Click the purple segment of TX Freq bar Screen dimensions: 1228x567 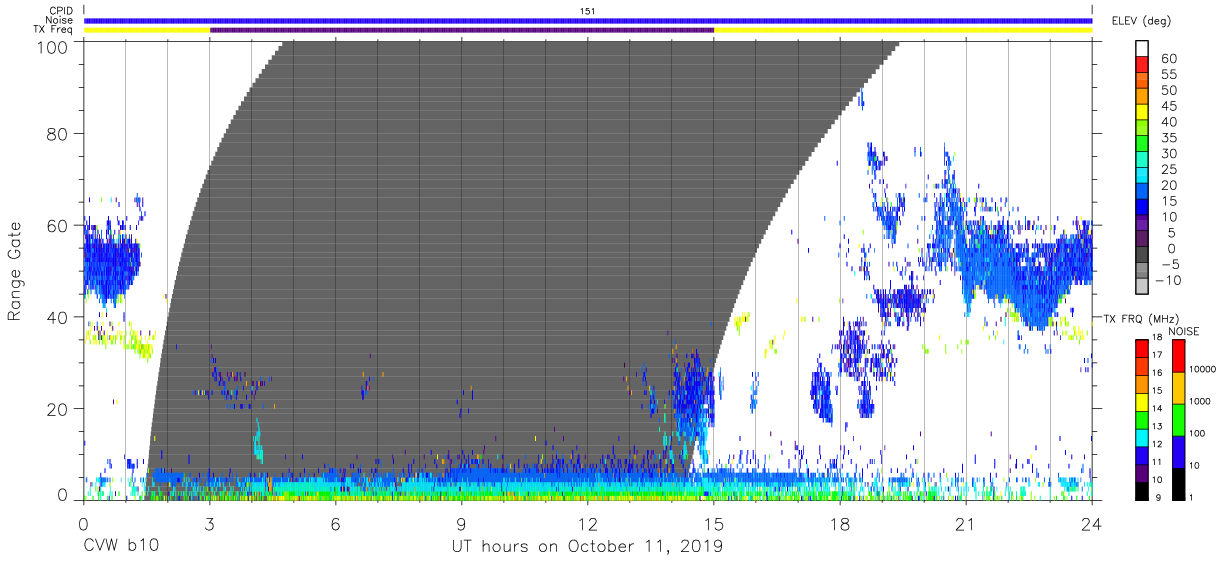[x=462, y=30]
